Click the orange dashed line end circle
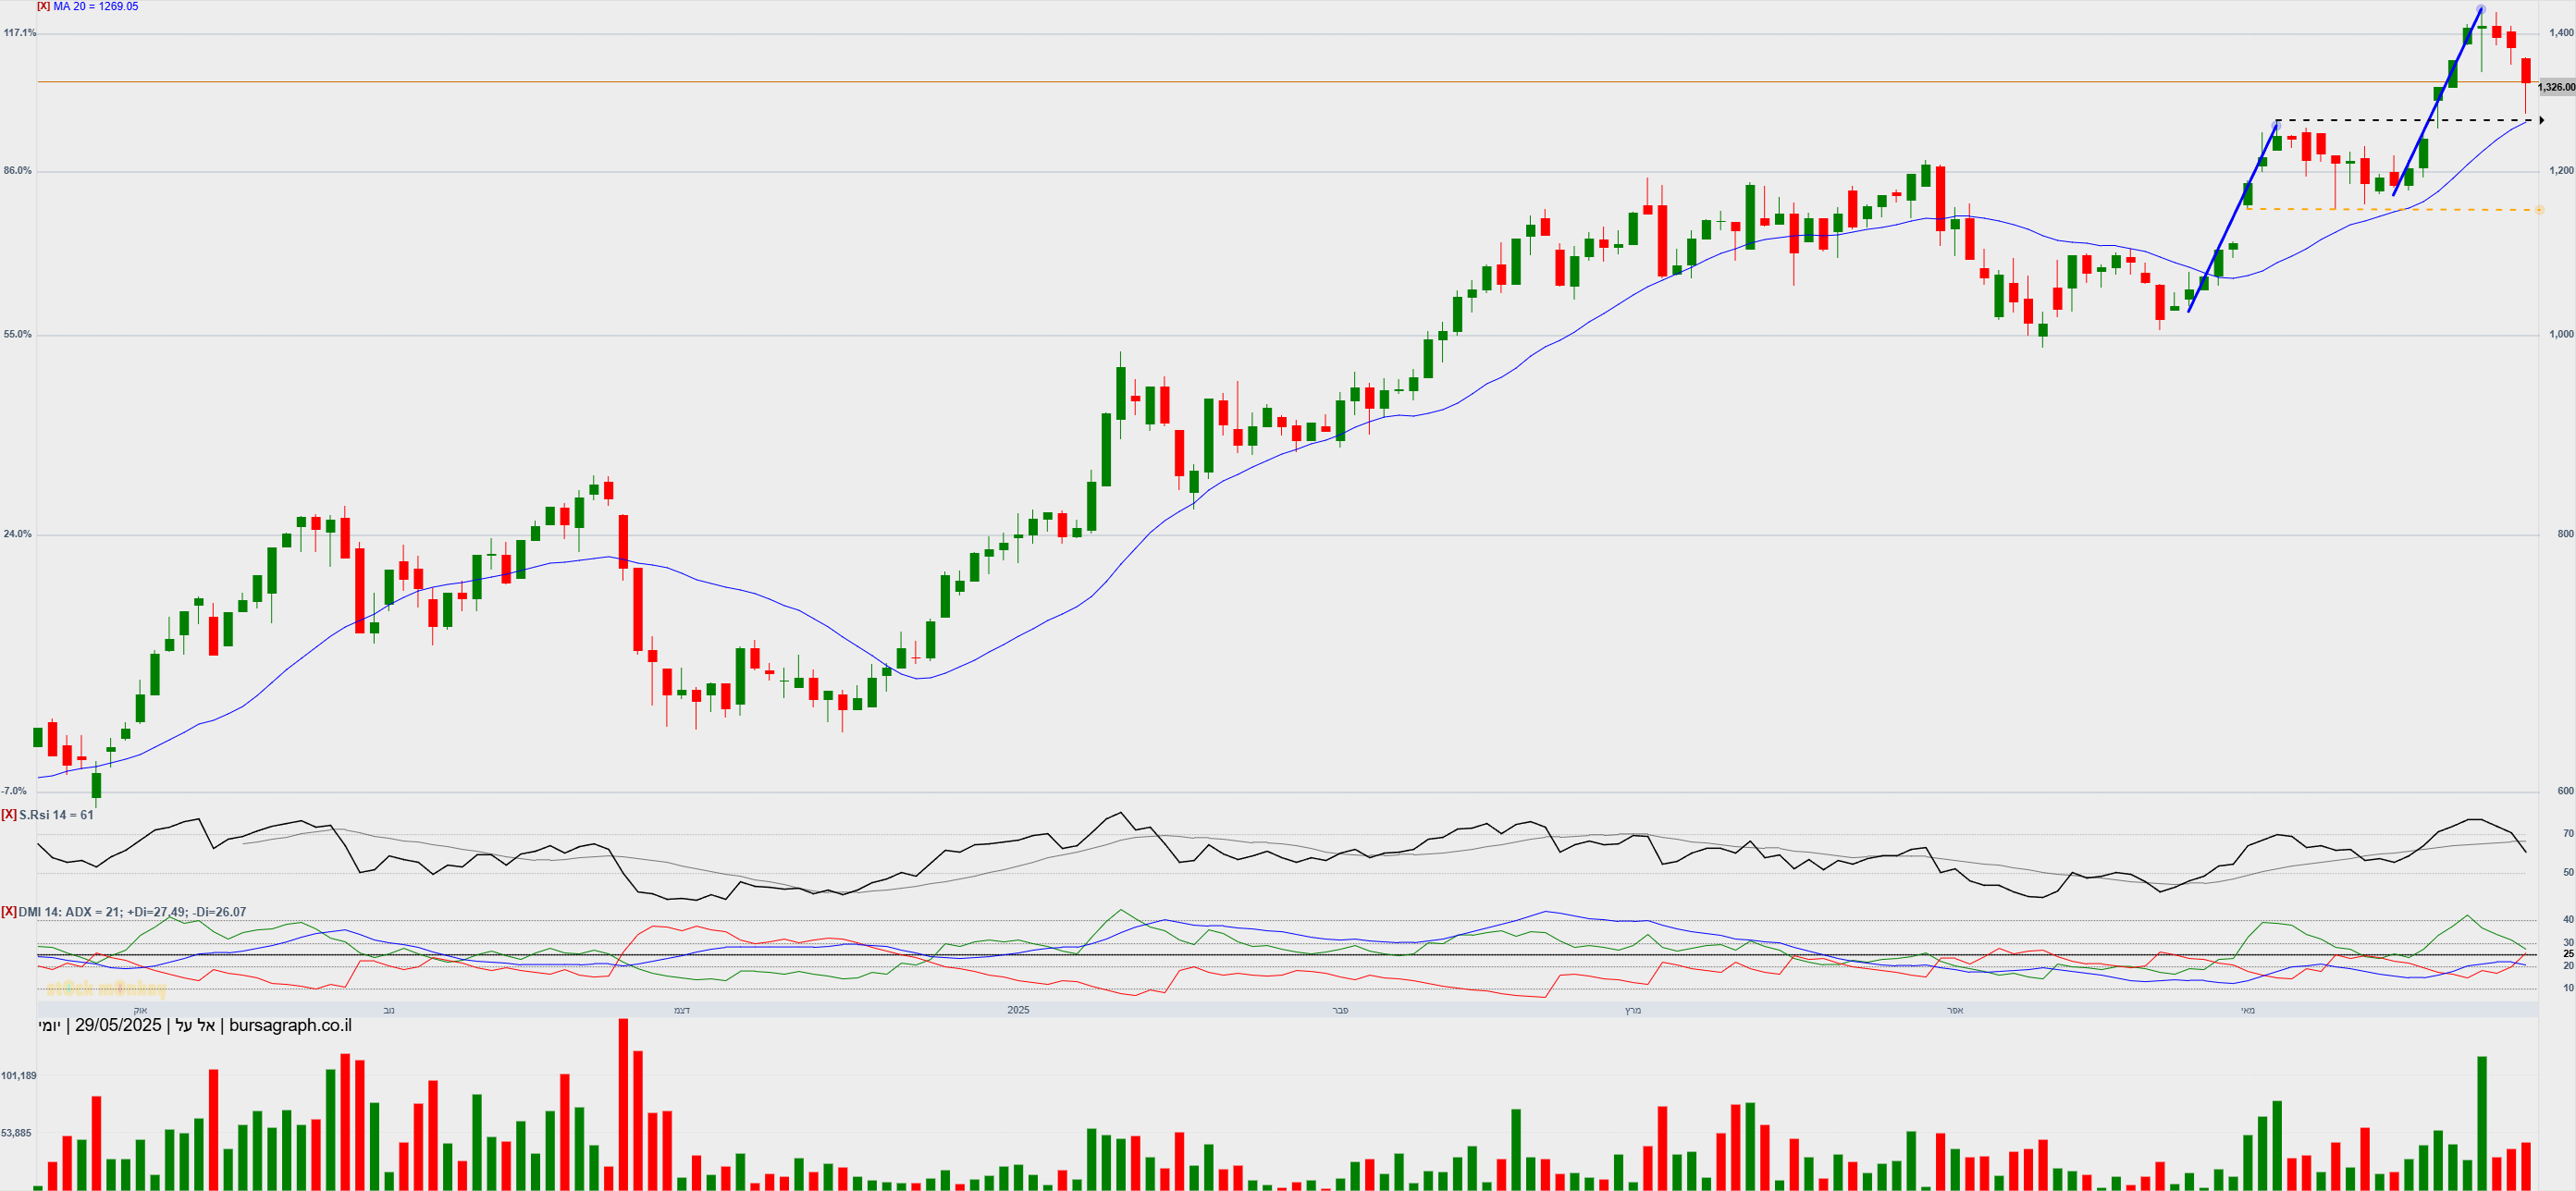The width and height of the screenshot is (2576, 1191). 2539,210
